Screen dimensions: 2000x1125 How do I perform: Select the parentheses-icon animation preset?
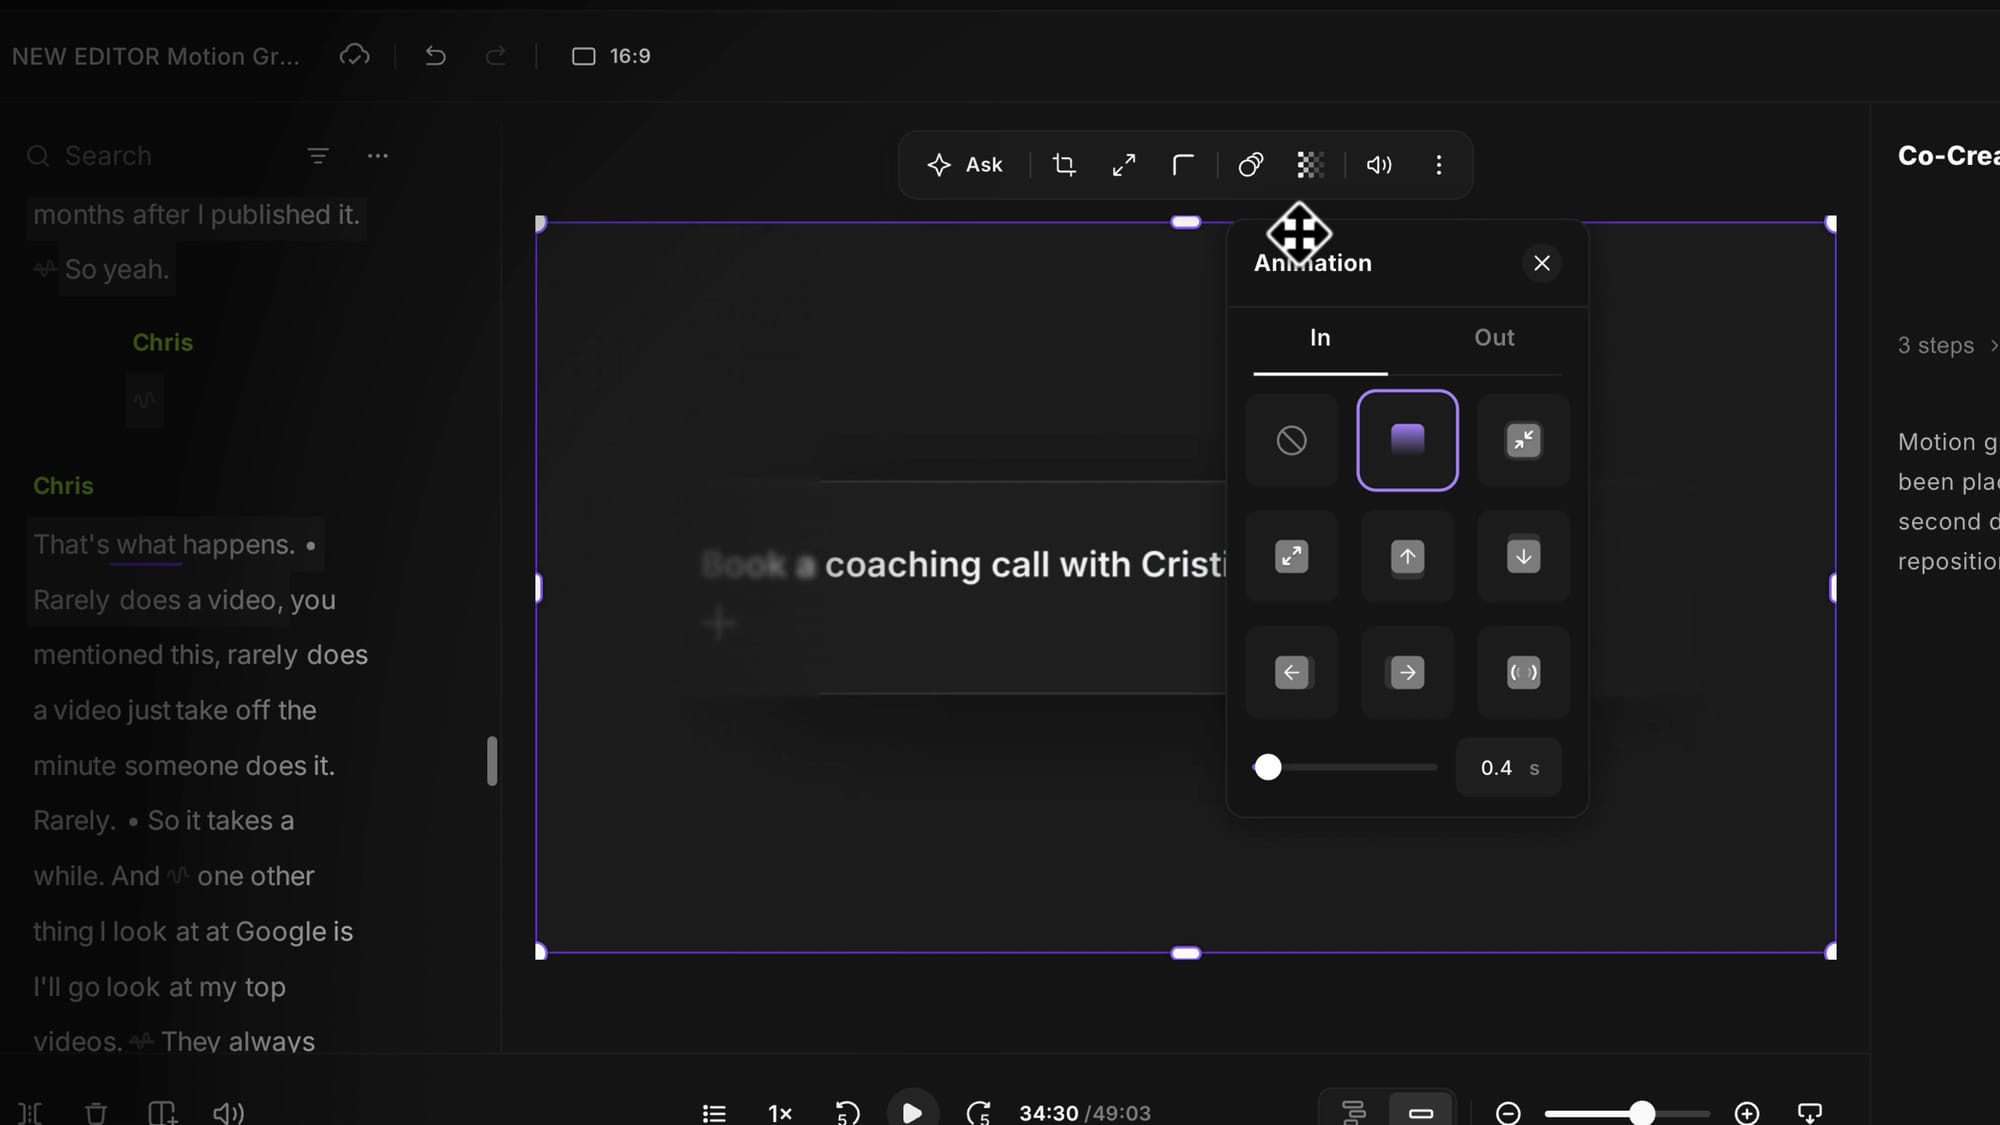pyautogui.click(x=1523, y=672)
